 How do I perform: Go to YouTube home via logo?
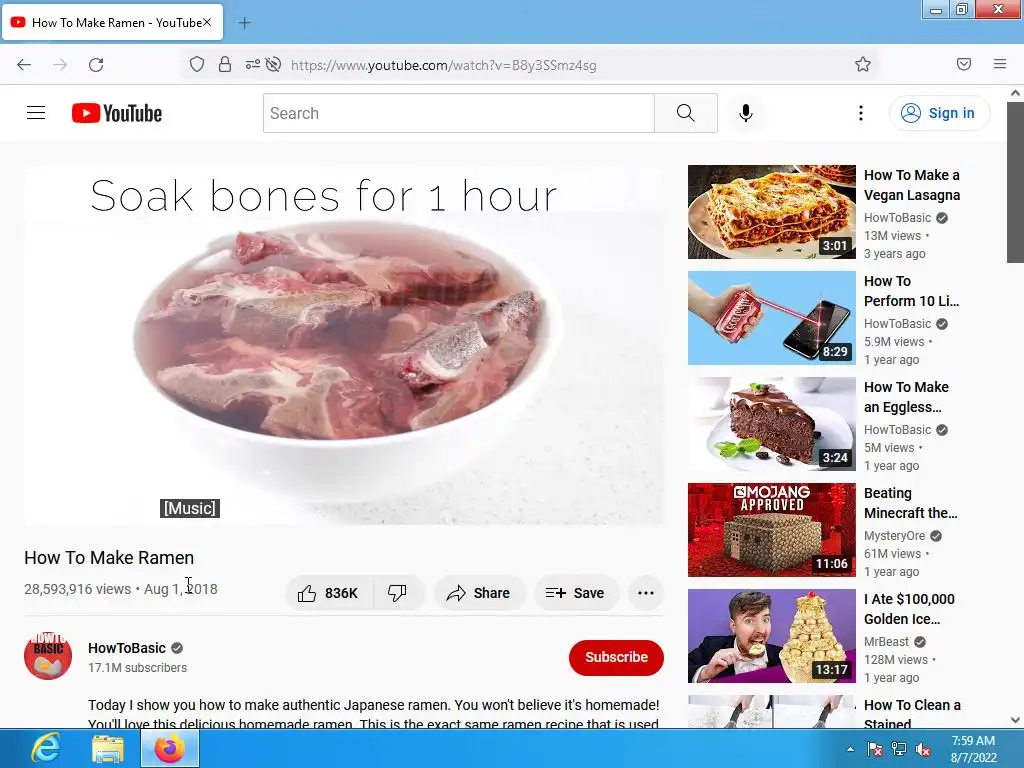tap(117, 113)
